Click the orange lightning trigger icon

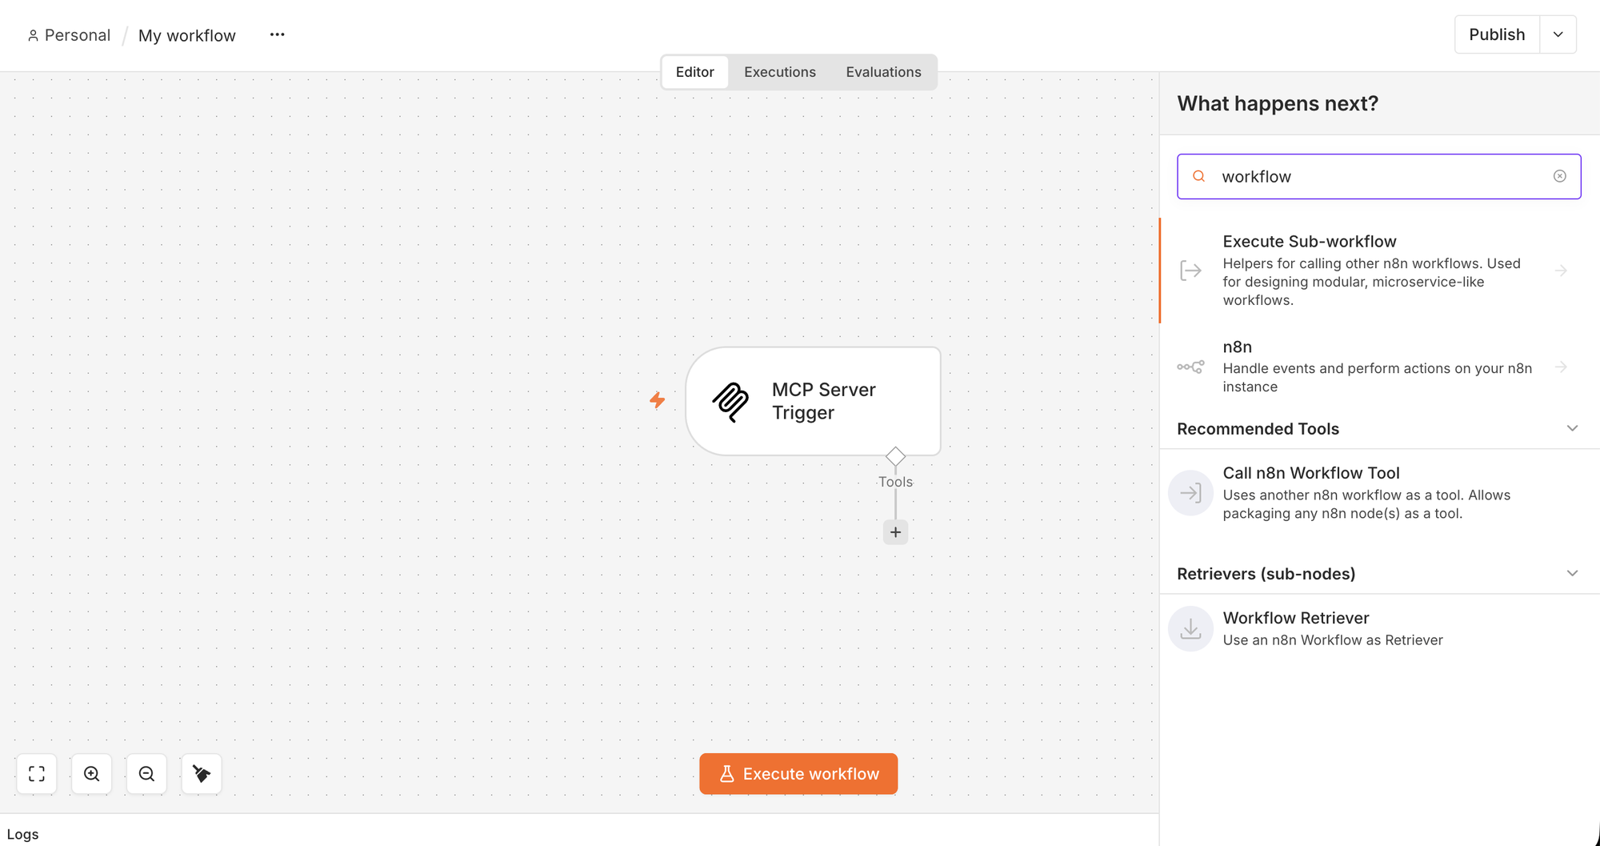click(x=657, y=400)
